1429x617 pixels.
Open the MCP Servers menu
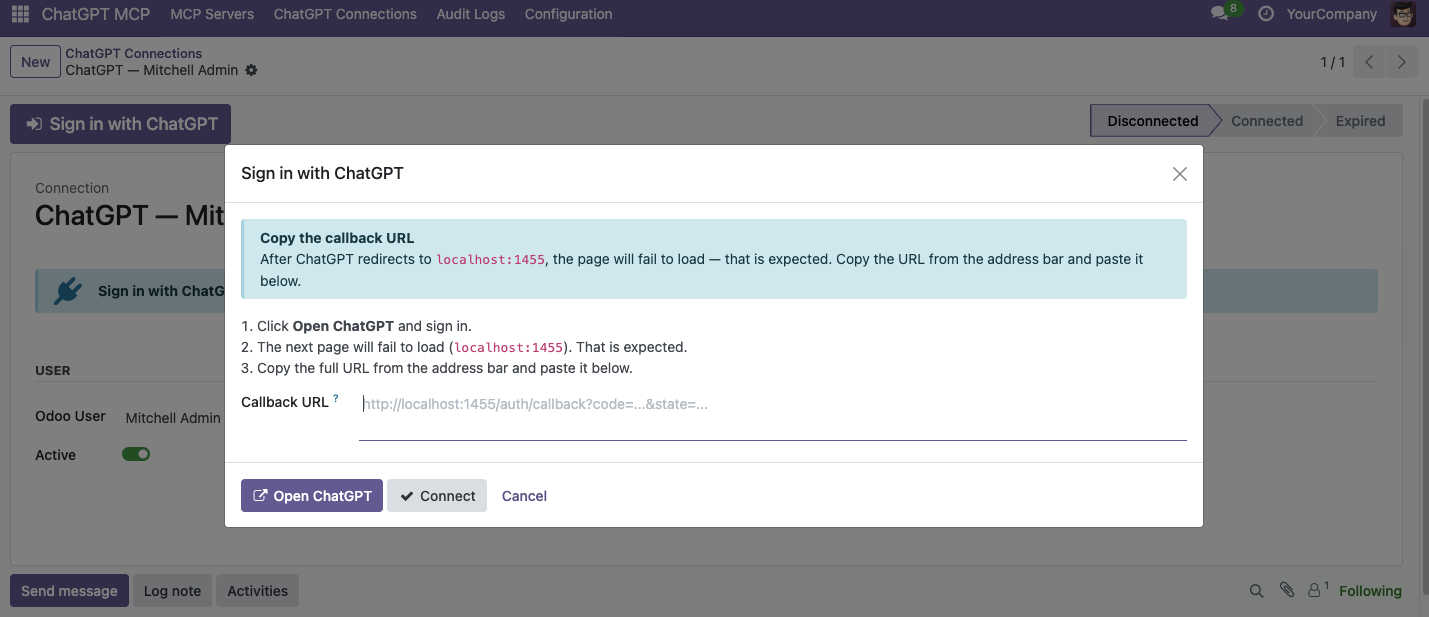[x=212, y=14]
